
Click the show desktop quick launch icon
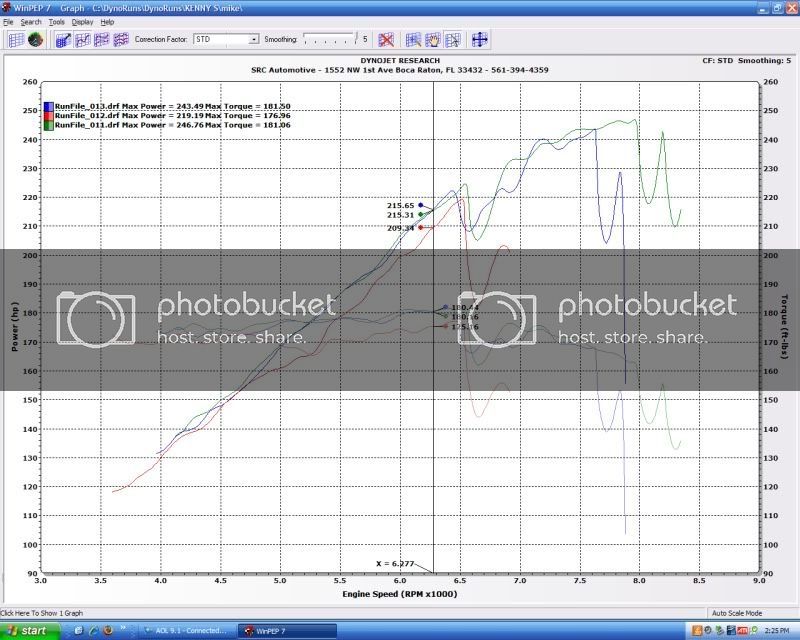pos(79,631)
